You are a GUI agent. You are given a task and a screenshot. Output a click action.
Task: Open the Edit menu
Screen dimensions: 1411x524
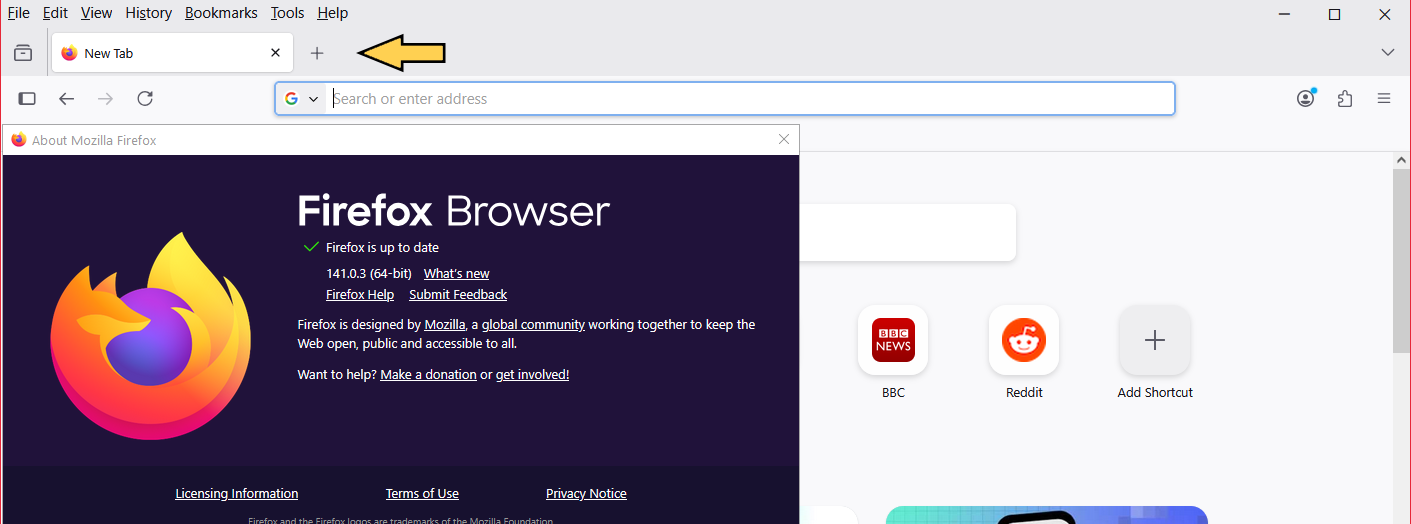click(x=55, y=13)
